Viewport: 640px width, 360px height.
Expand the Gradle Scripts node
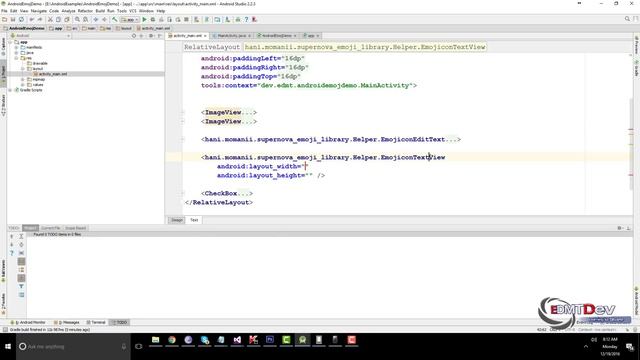(11, 90)
